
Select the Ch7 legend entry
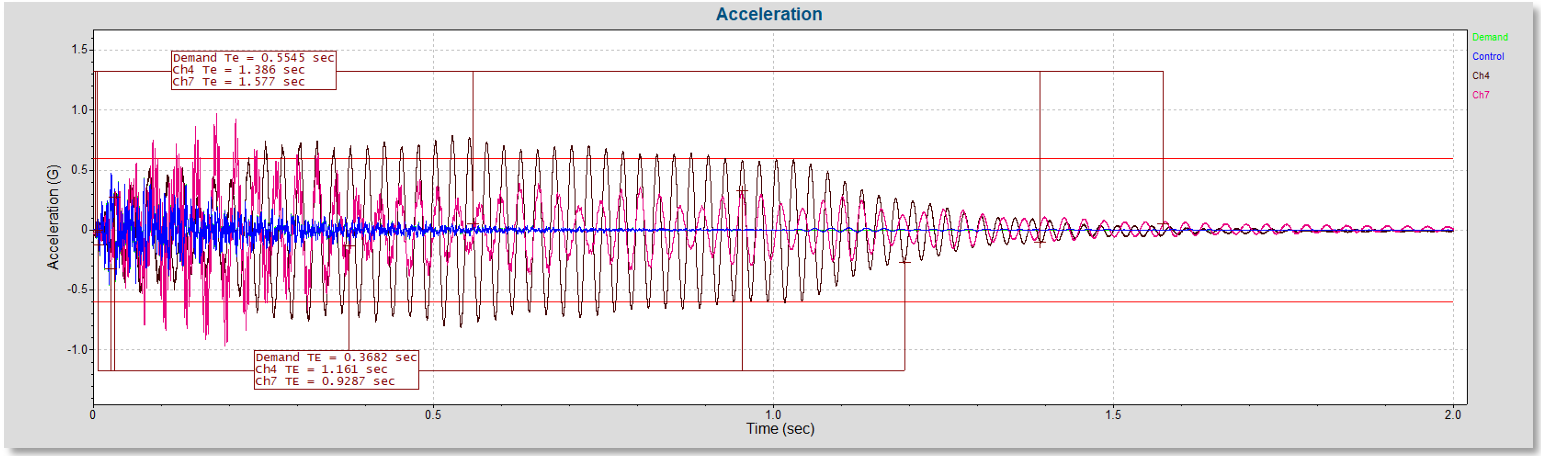point(1480,95)
